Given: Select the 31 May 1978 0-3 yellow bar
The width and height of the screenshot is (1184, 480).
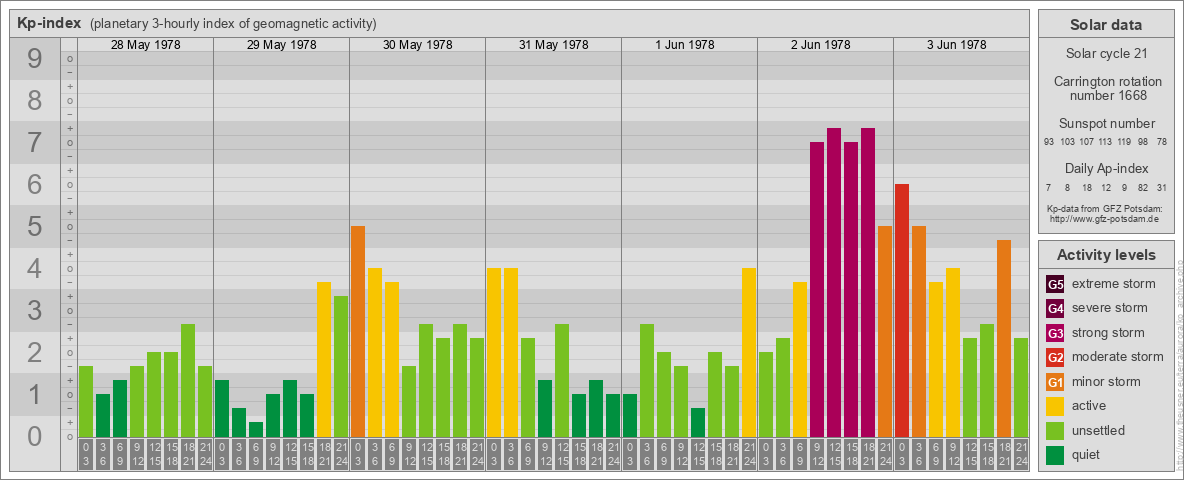Looking at the screenshot, I should coord(494,352).
